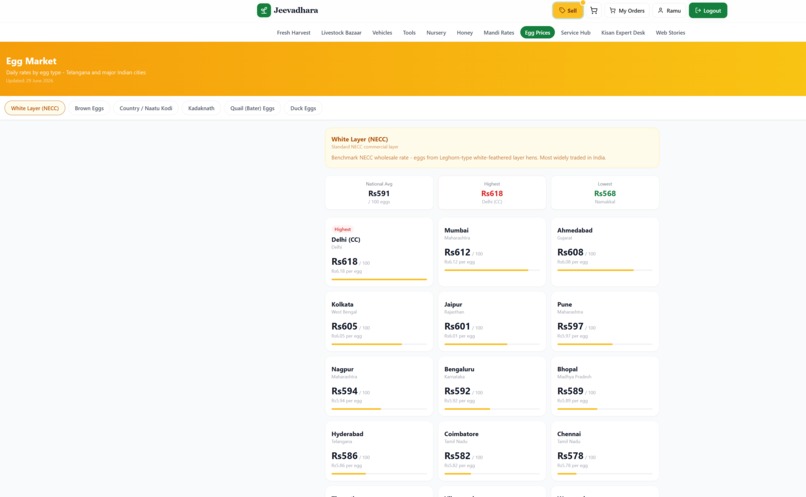
Task: Click the Sell button
Action: click(x=567, y=10)
